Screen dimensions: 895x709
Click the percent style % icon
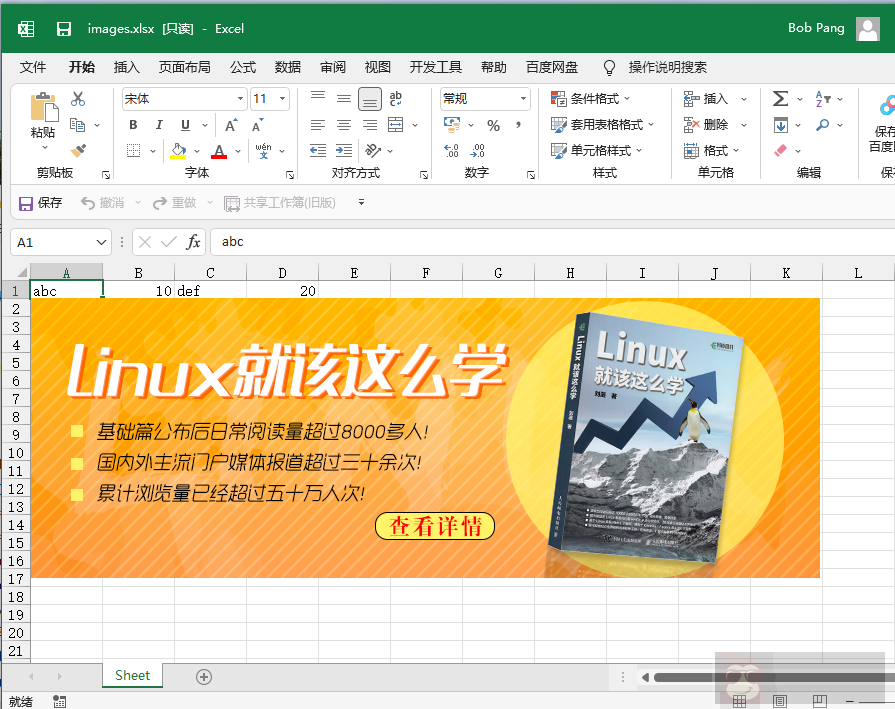click(x=493, y=124)
